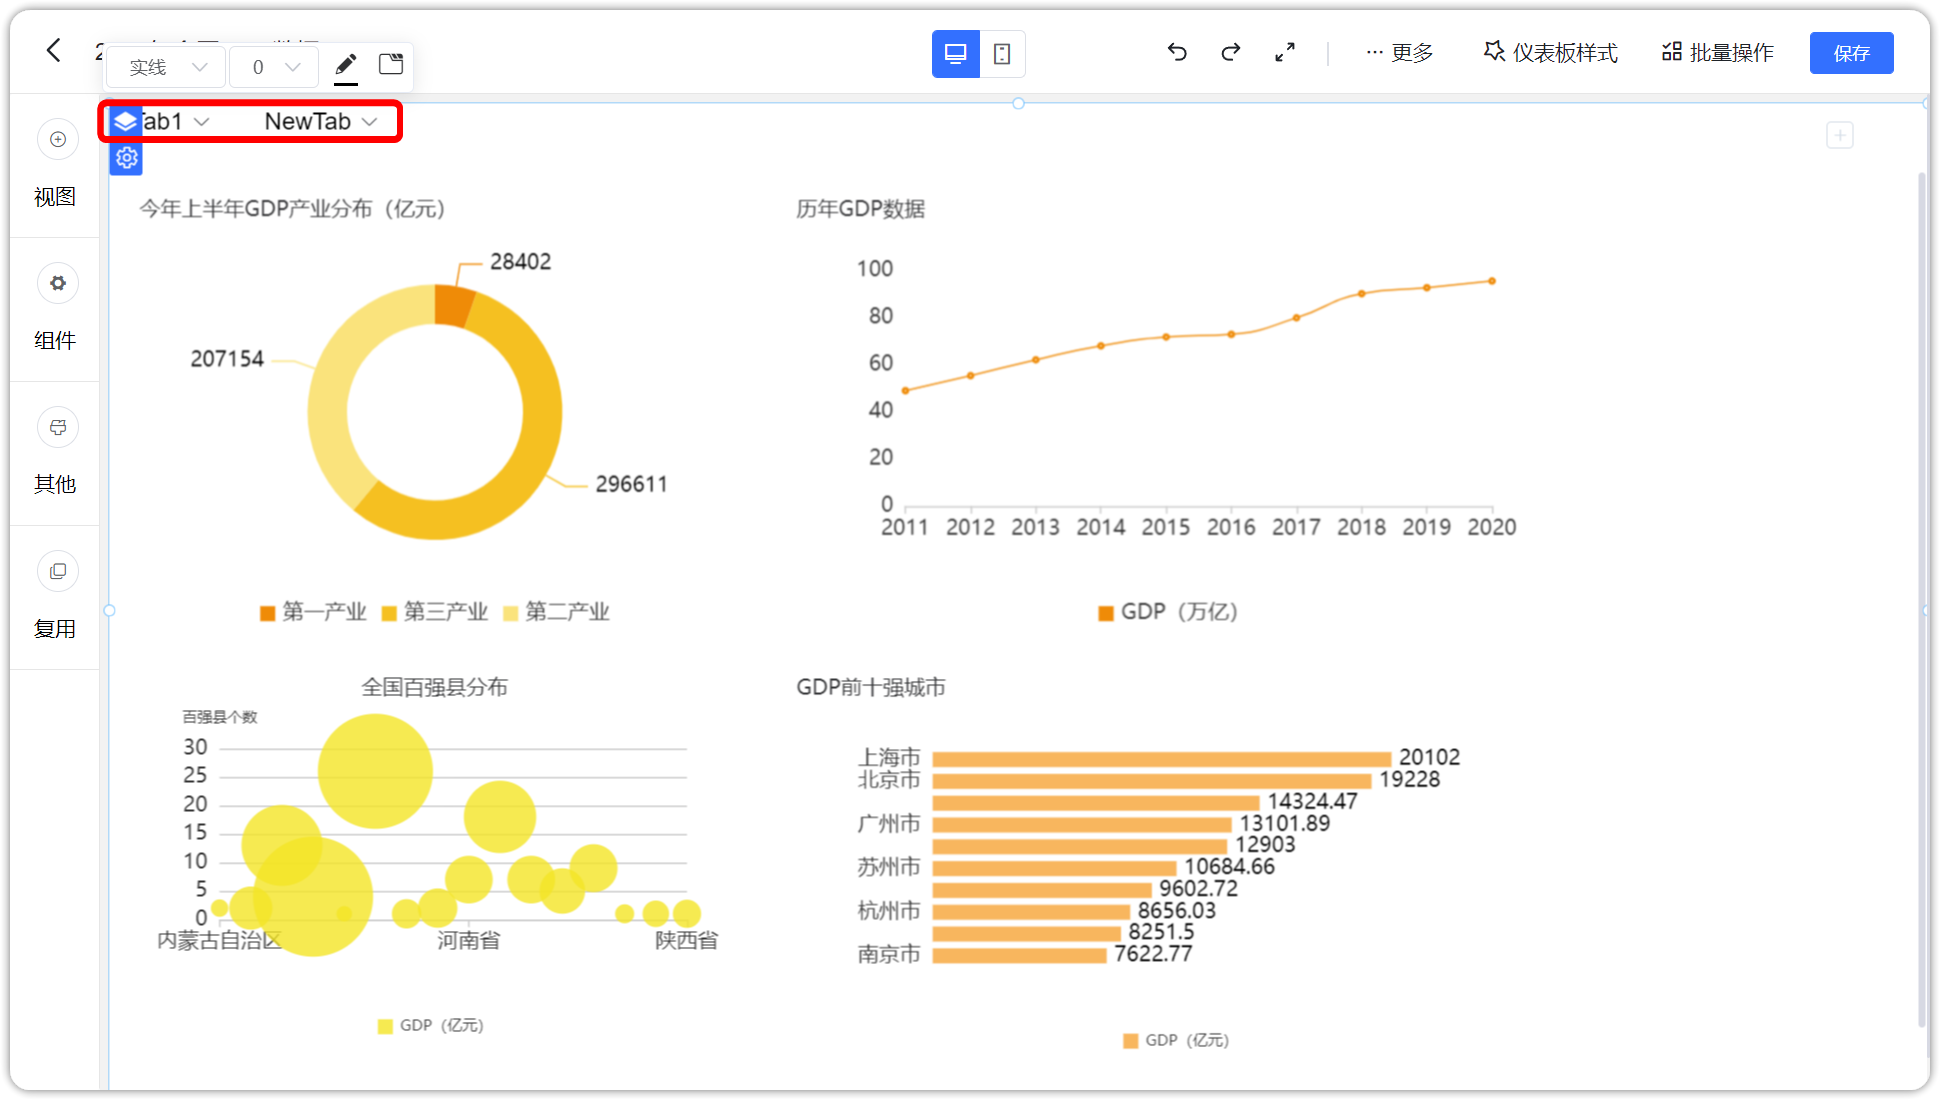Toggle GDP（万亿）legend of line chart
This screenshot has width=1940, height=1100.
click(x=1168, y=612)
